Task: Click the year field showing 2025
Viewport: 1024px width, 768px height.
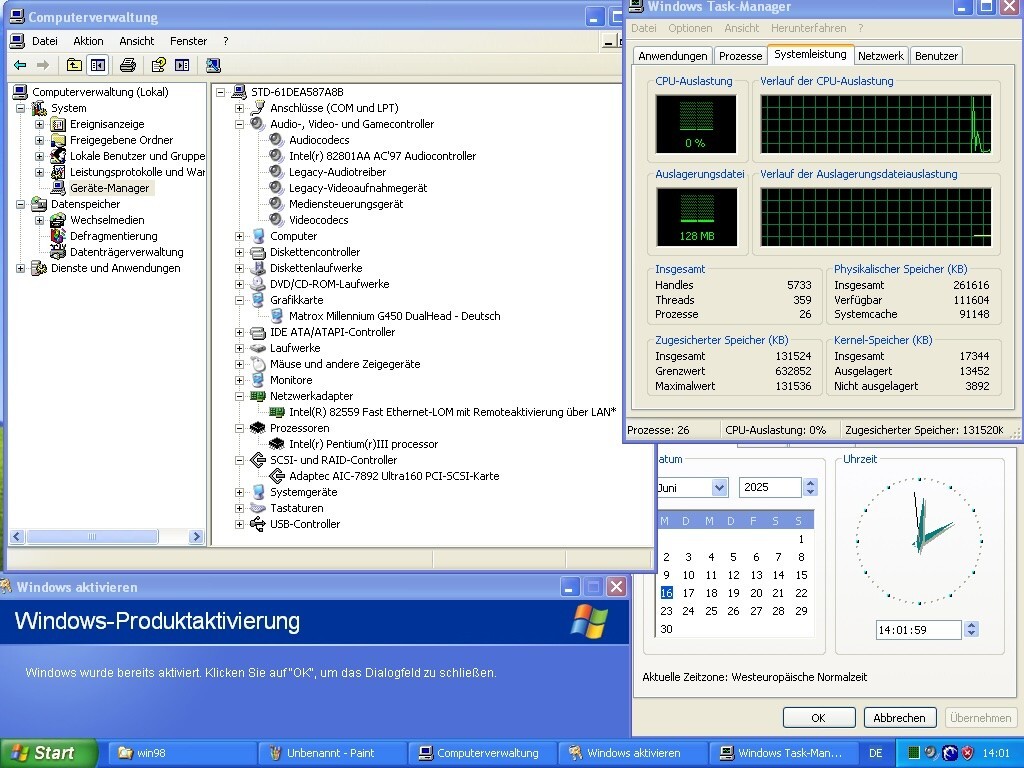Action: pos(770,487)
